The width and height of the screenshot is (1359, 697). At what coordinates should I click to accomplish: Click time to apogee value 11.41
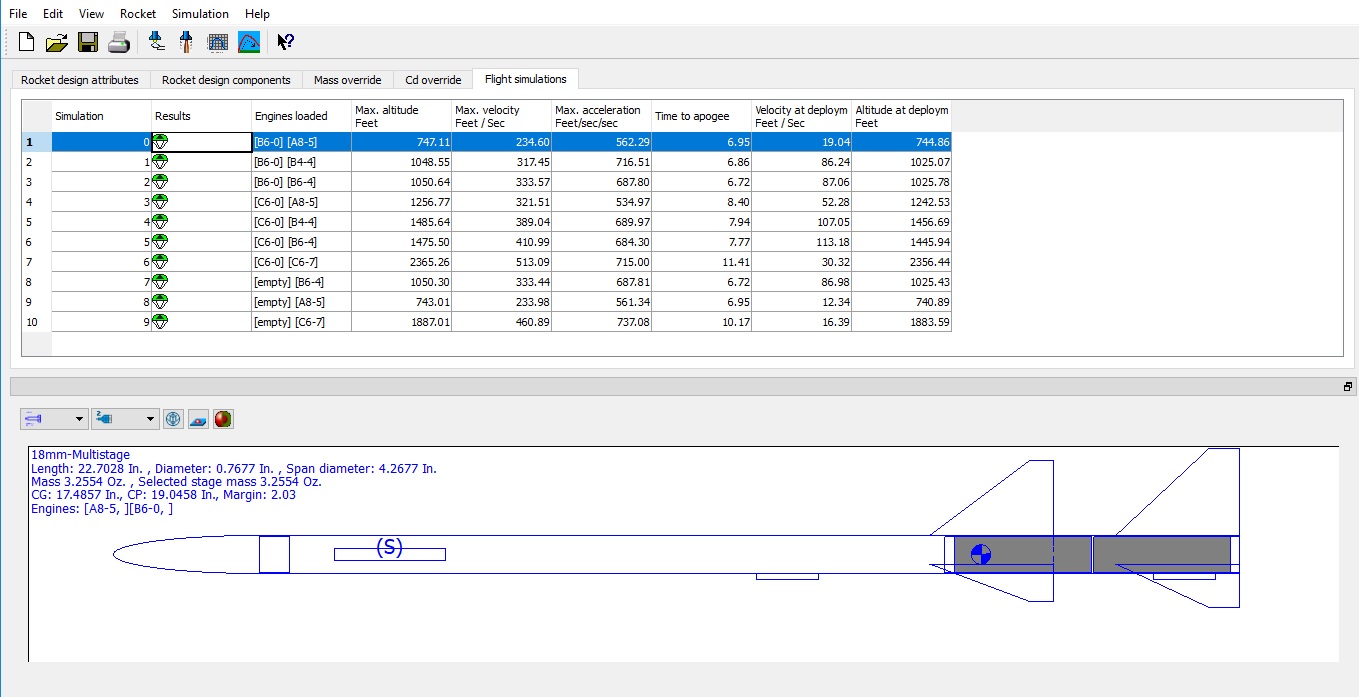(x=701, y=262)
